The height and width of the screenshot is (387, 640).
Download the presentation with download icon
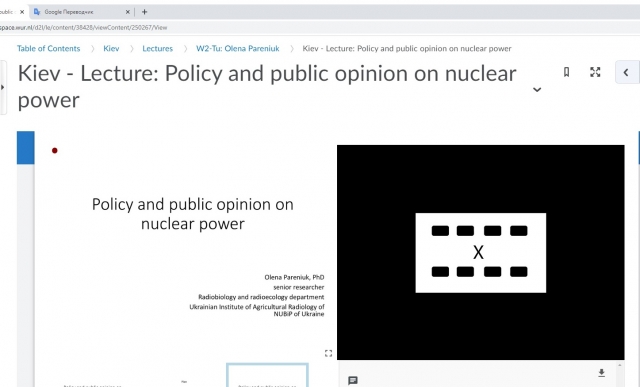point(601,372)
